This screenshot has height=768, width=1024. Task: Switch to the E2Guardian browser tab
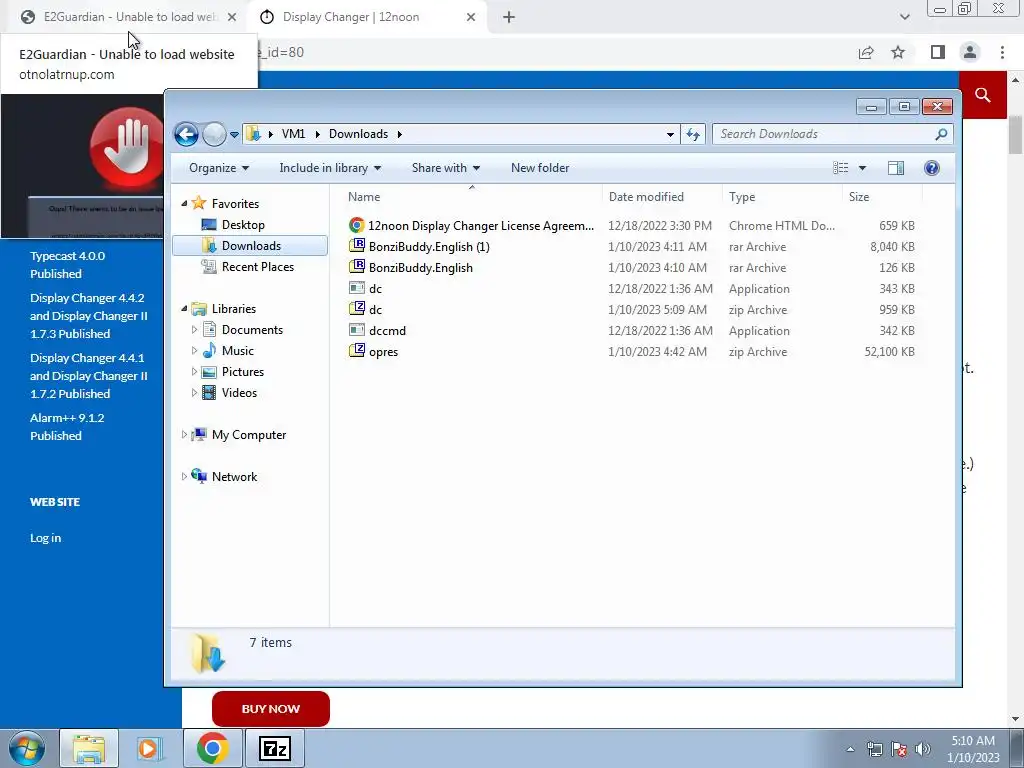tap(127, 17)
